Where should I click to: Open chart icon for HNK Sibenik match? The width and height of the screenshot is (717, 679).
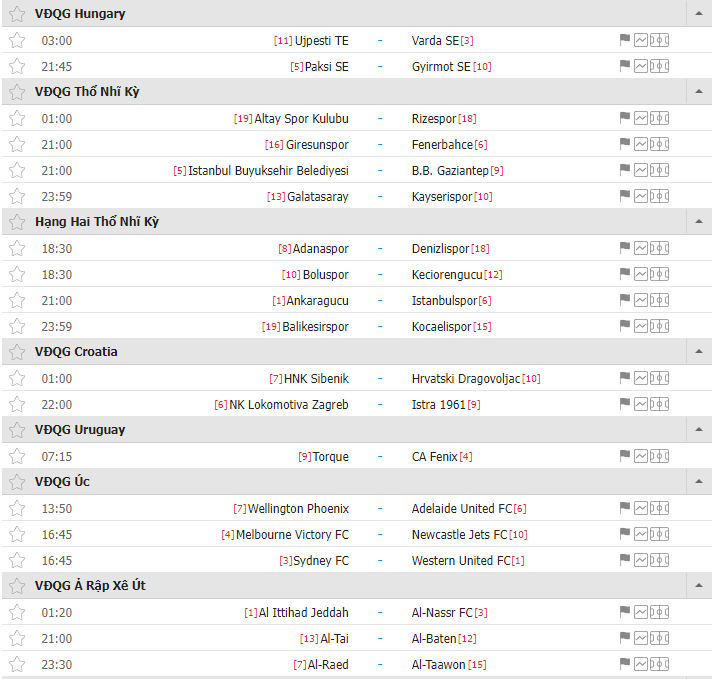click(641, 379)
